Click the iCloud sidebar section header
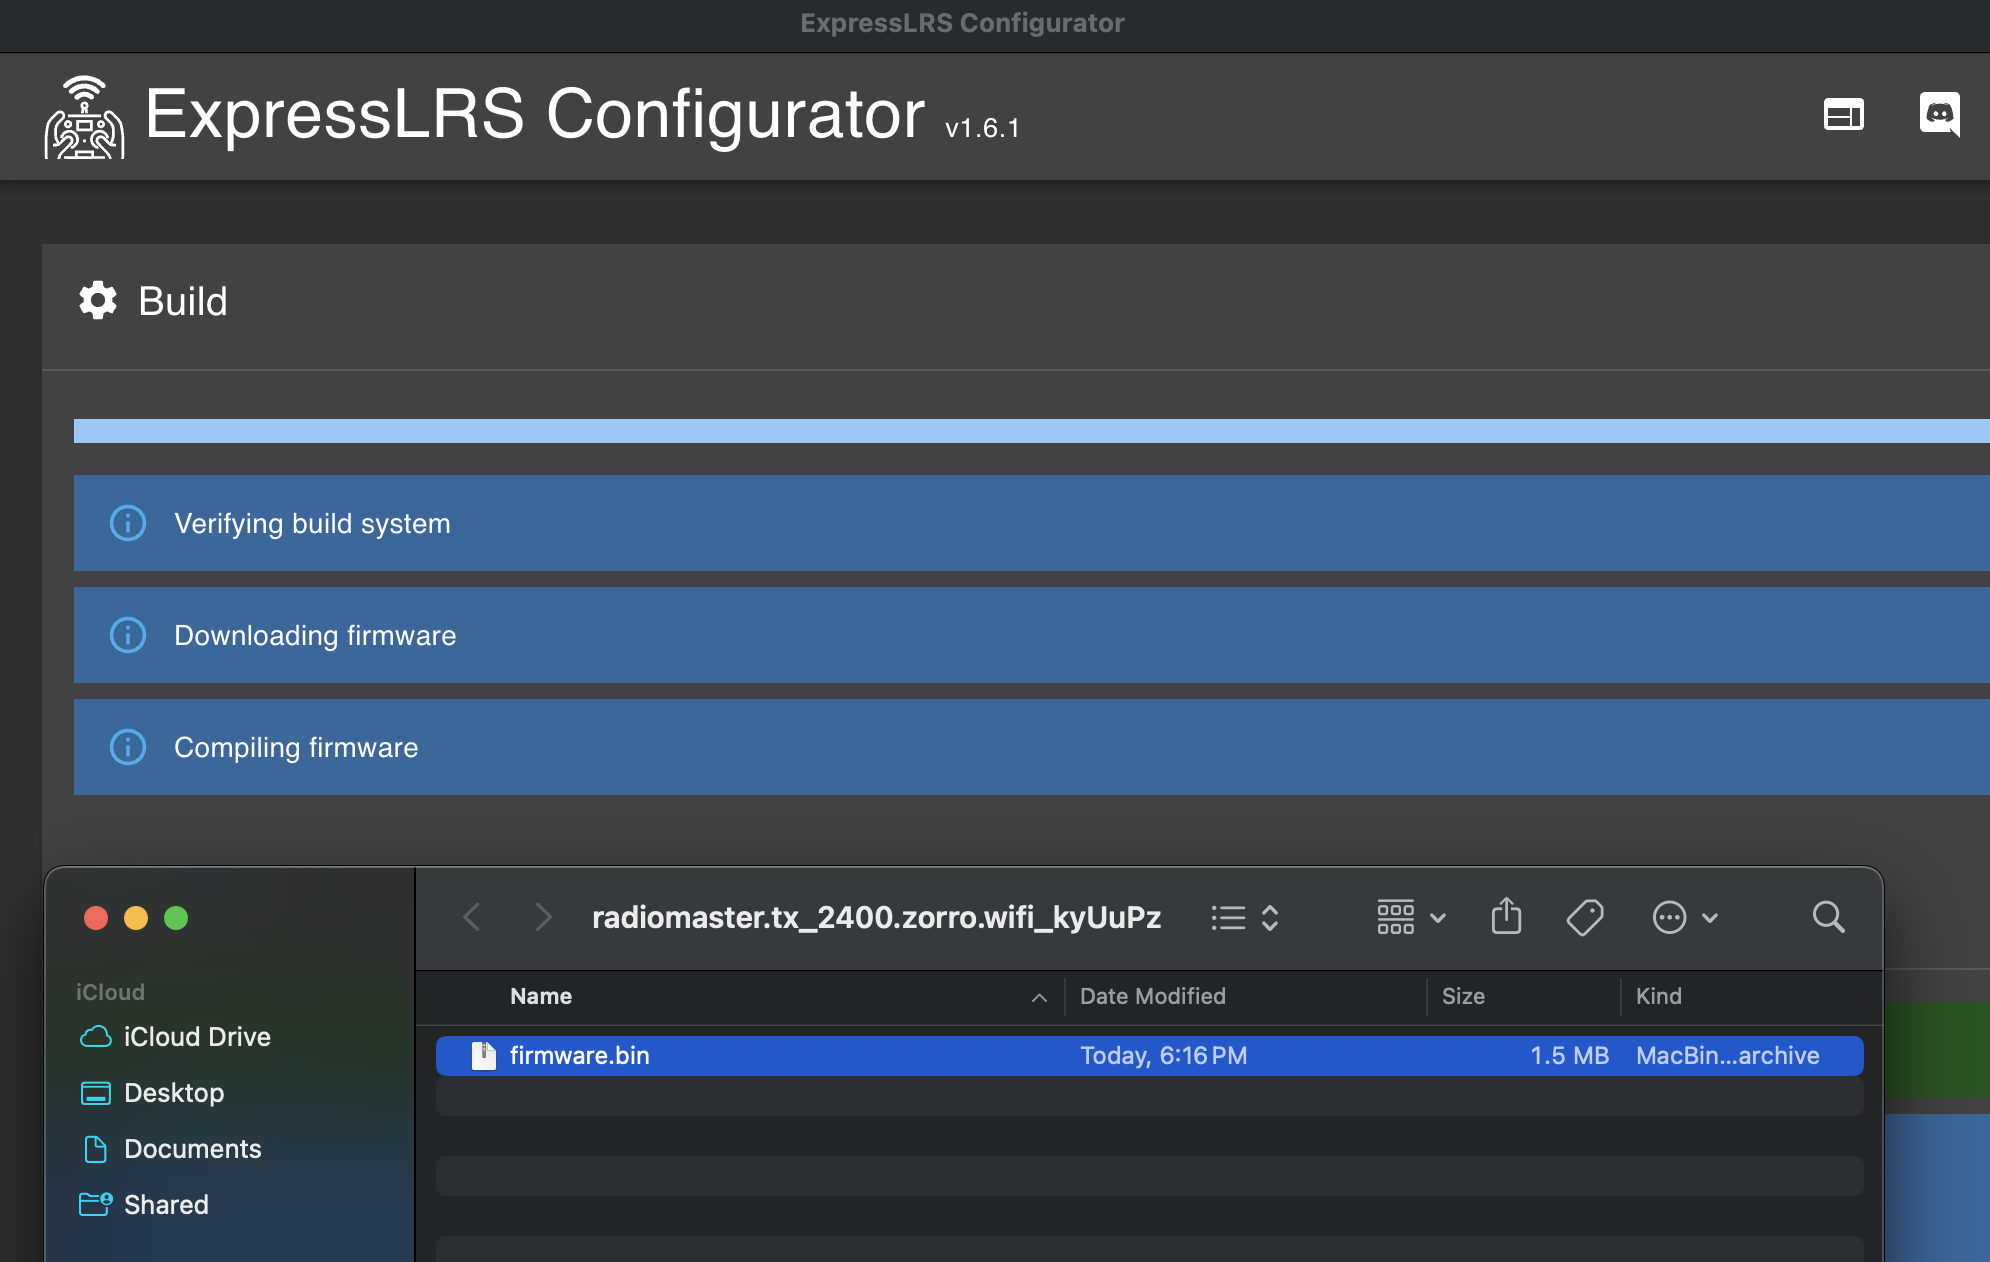 coord(110,992)
